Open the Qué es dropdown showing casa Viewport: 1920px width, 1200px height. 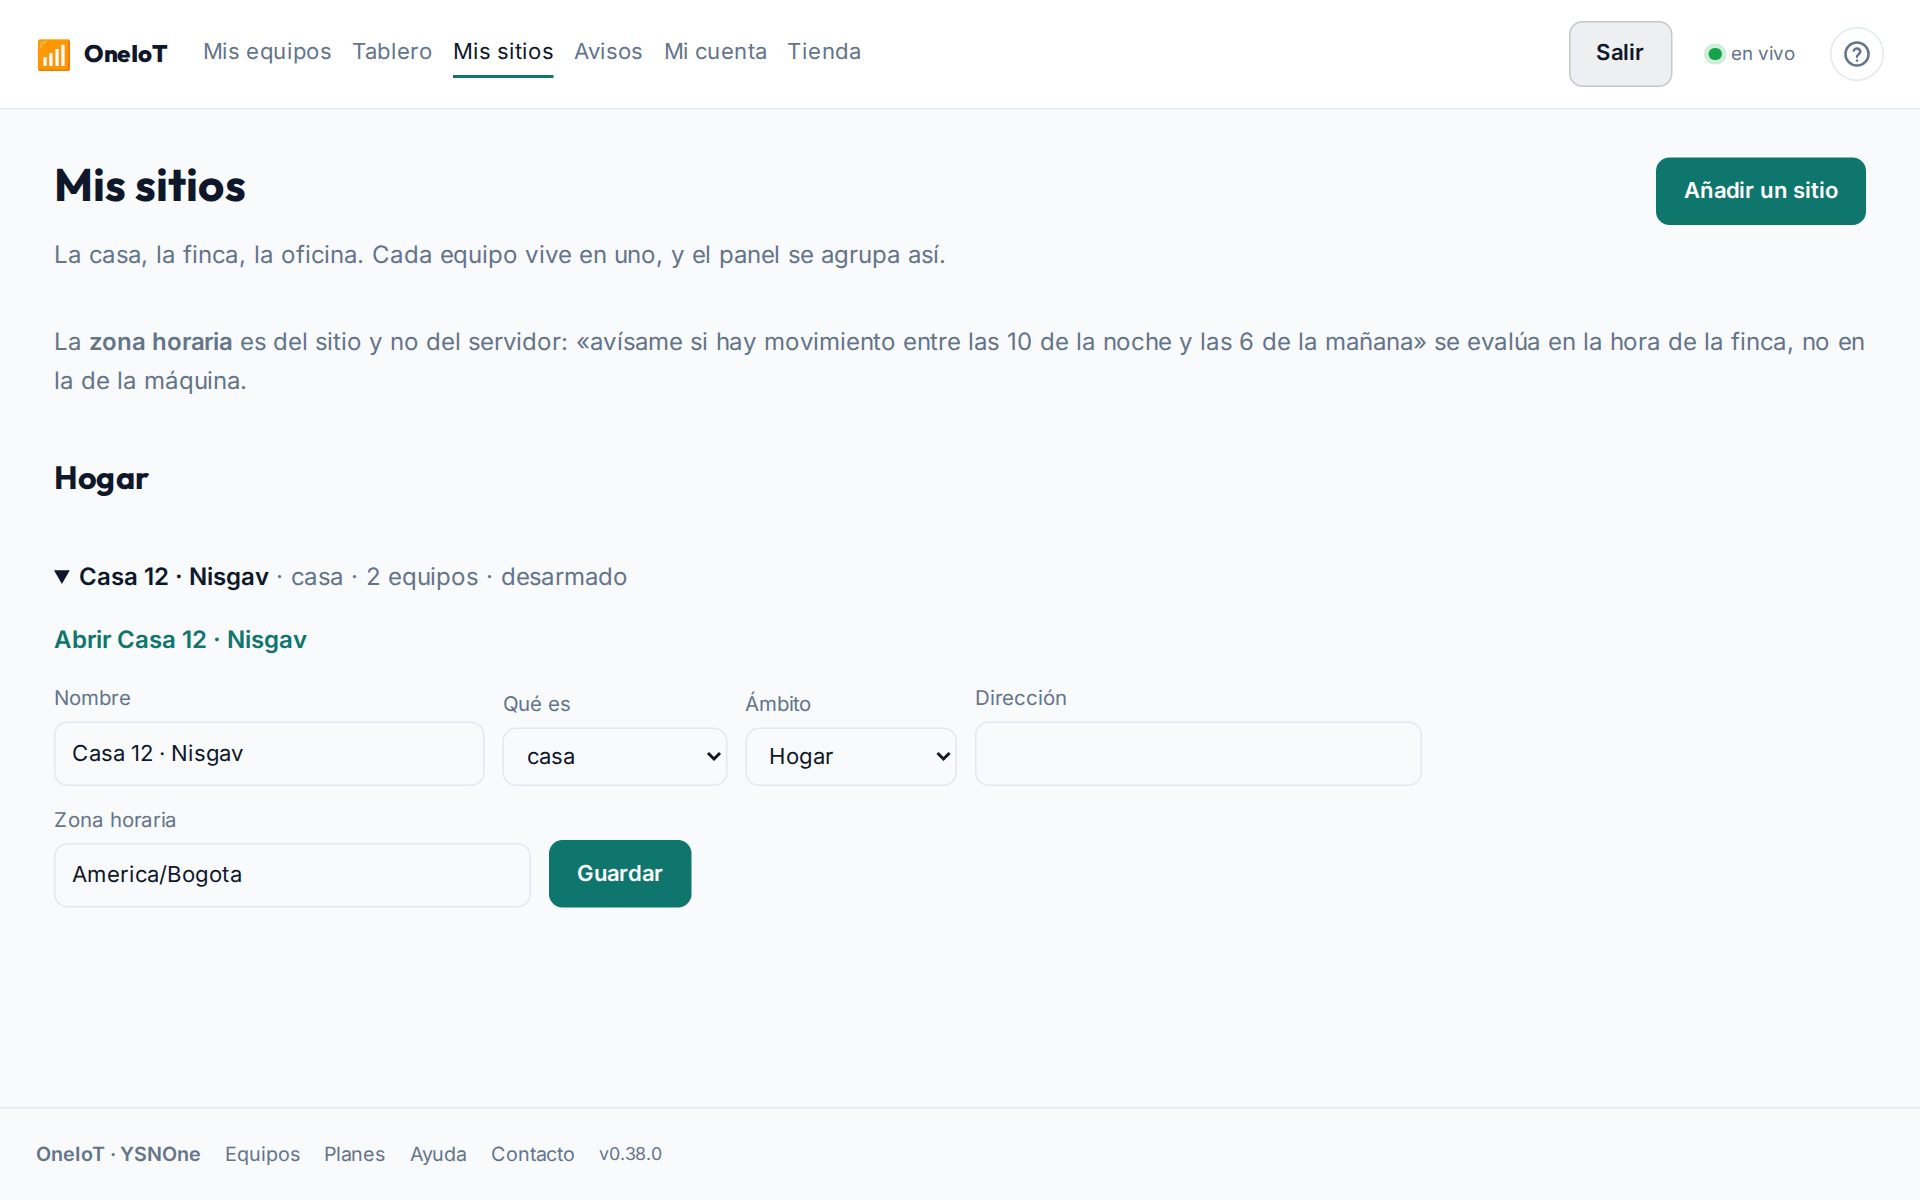[x=614, y=757]
